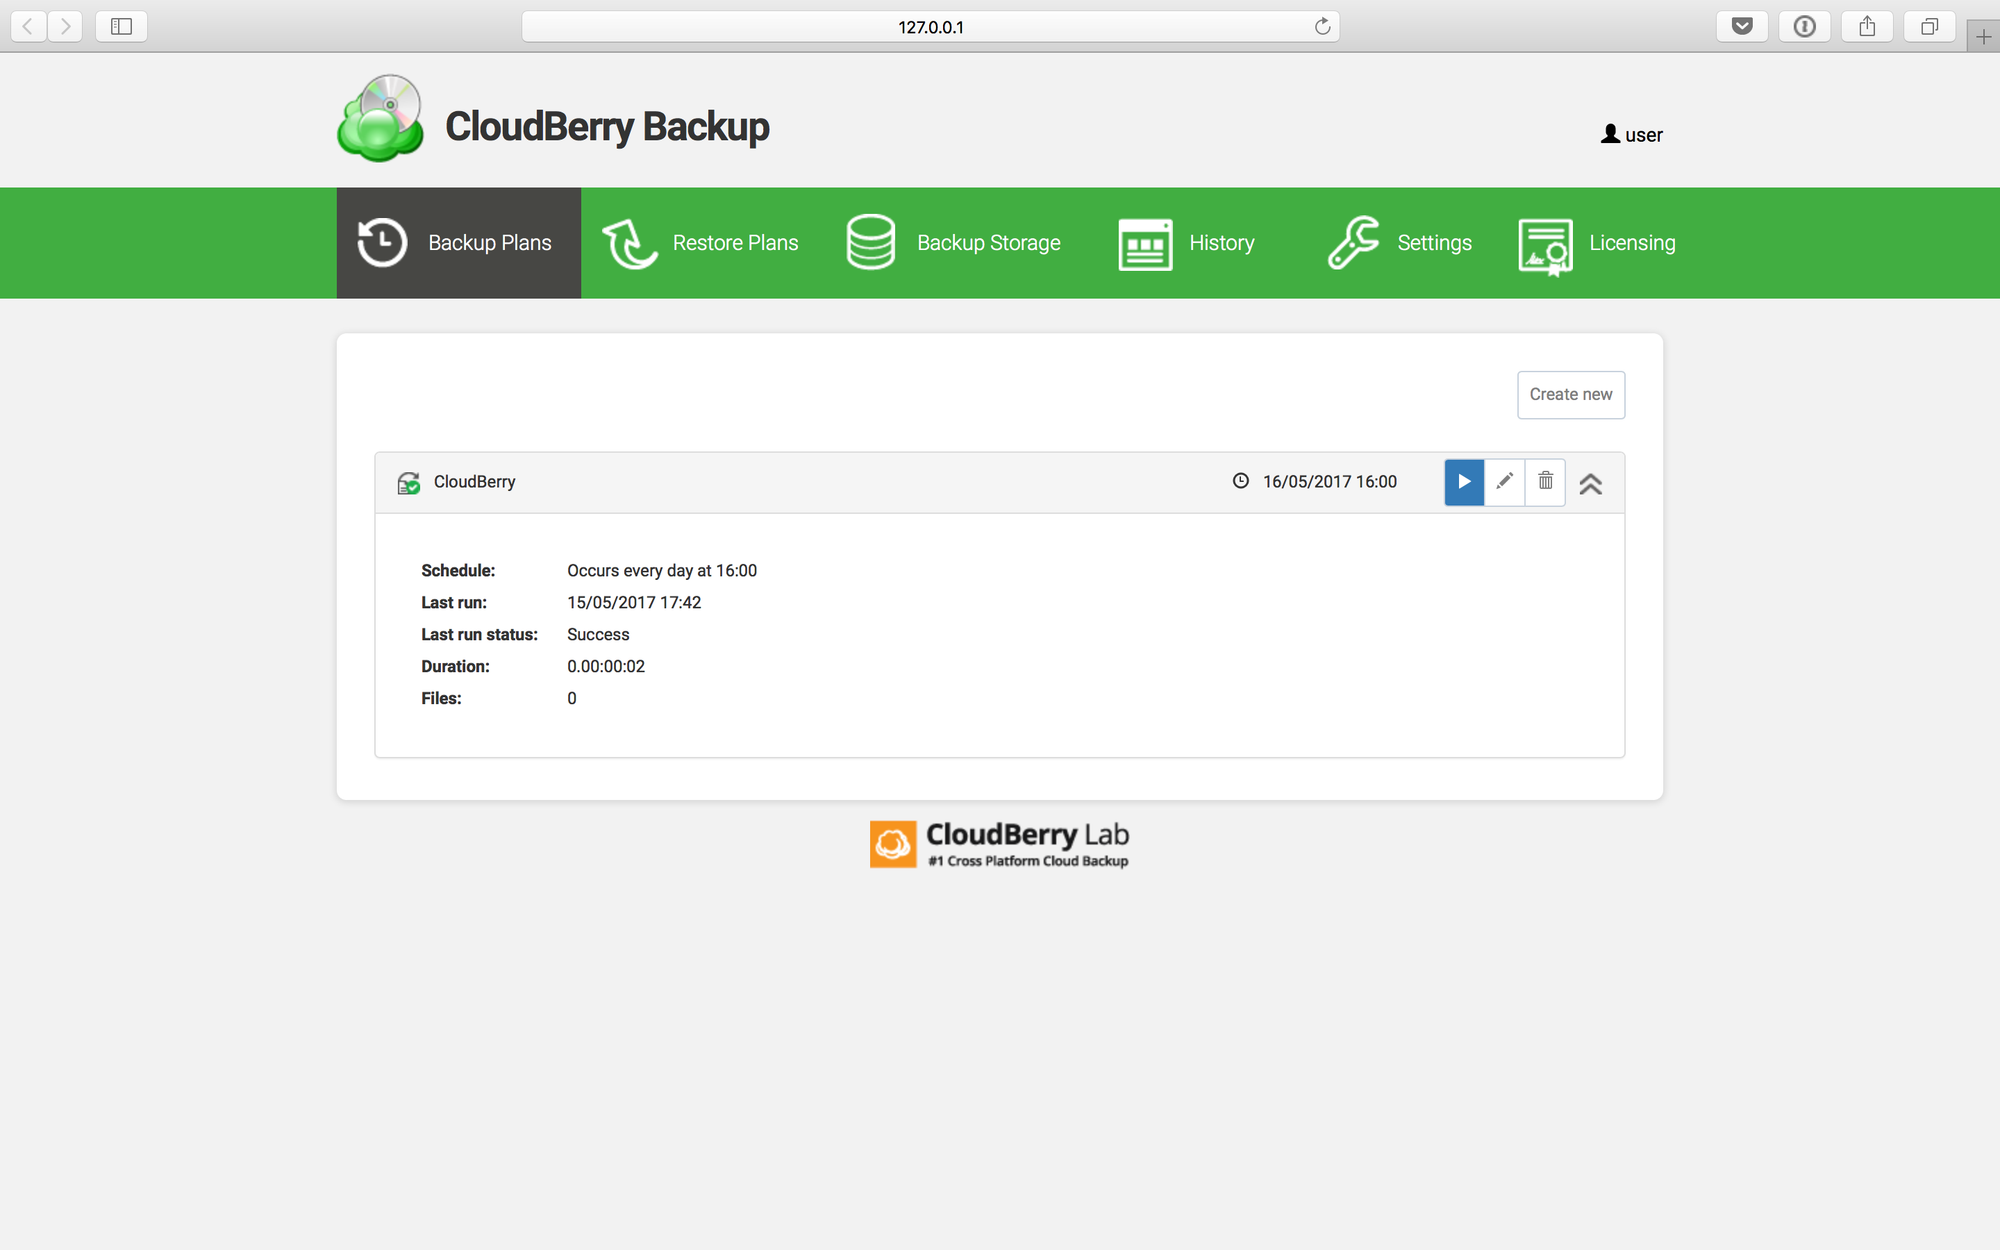
Task: Collapse the CloudBerry plan details
Action: (1590, 484)
